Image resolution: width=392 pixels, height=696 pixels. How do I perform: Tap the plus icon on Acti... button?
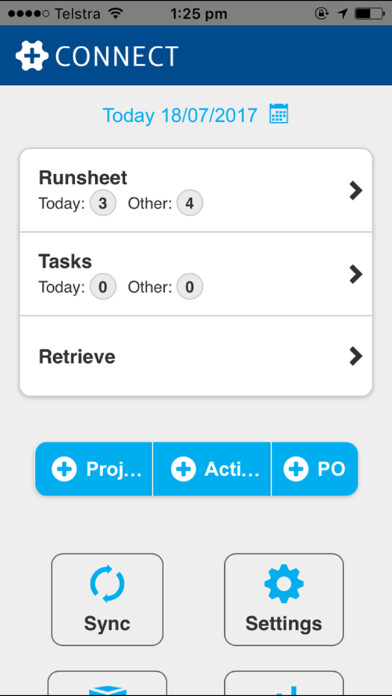pos(183,469)
